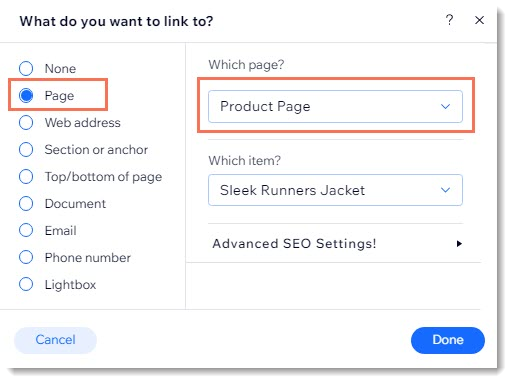The image size is (512, 383).
Task: Click the Cancel button
Action: tap(55, 340)
